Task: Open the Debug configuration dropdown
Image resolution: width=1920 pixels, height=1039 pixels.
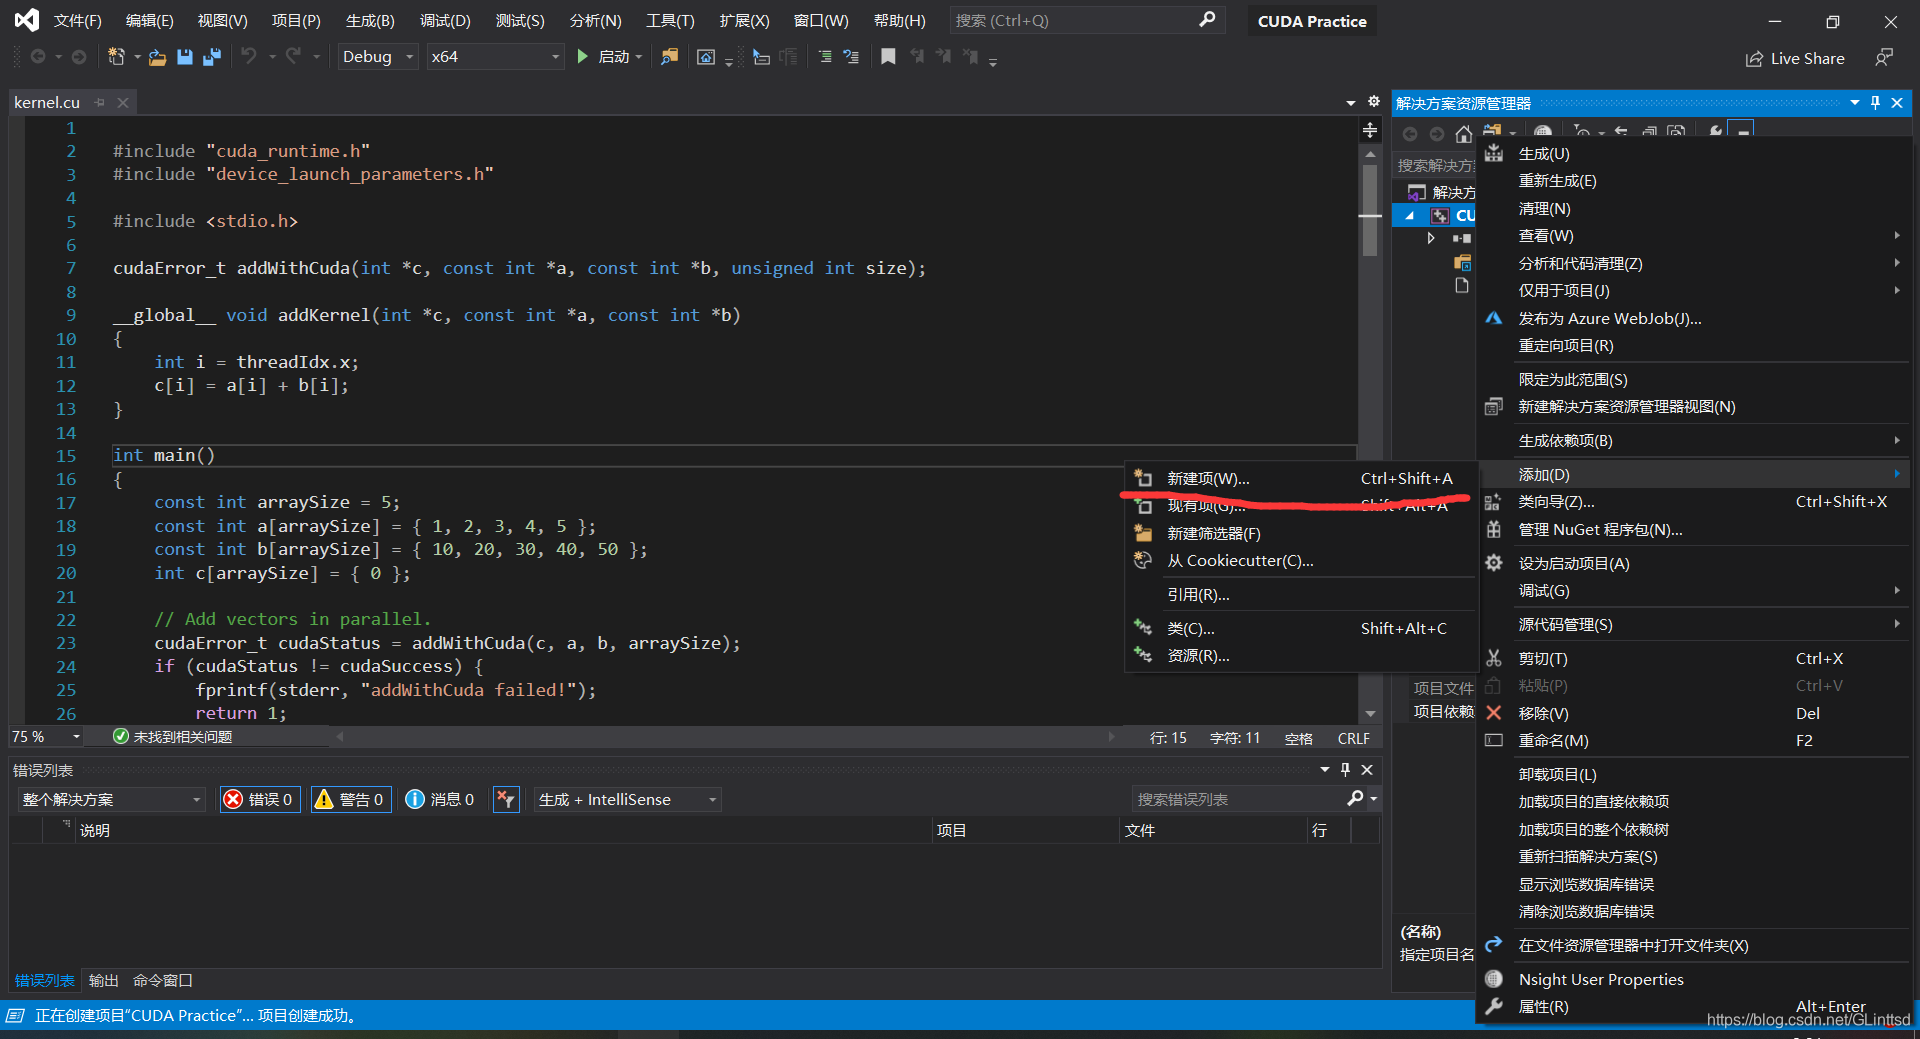Action: 378,57
